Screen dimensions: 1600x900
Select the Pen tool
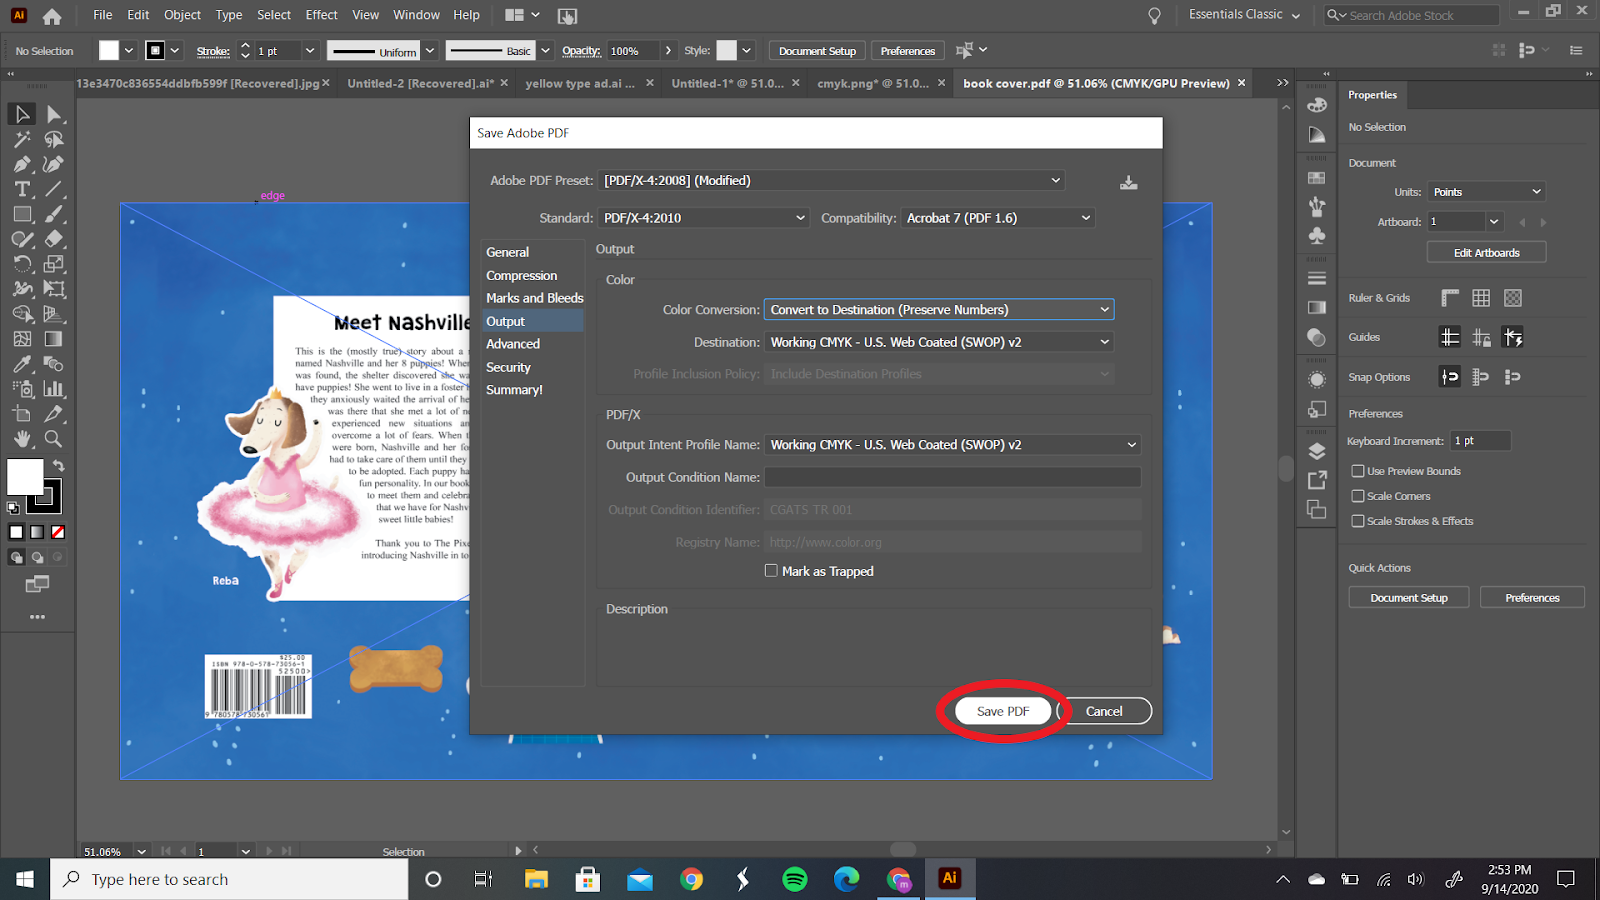point(22,164)
